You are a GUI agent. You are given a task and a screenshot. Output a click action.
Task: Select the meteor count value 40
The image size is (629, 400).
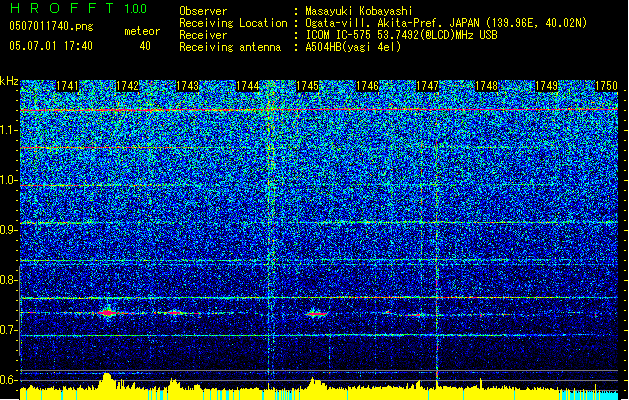click(145, 46)
